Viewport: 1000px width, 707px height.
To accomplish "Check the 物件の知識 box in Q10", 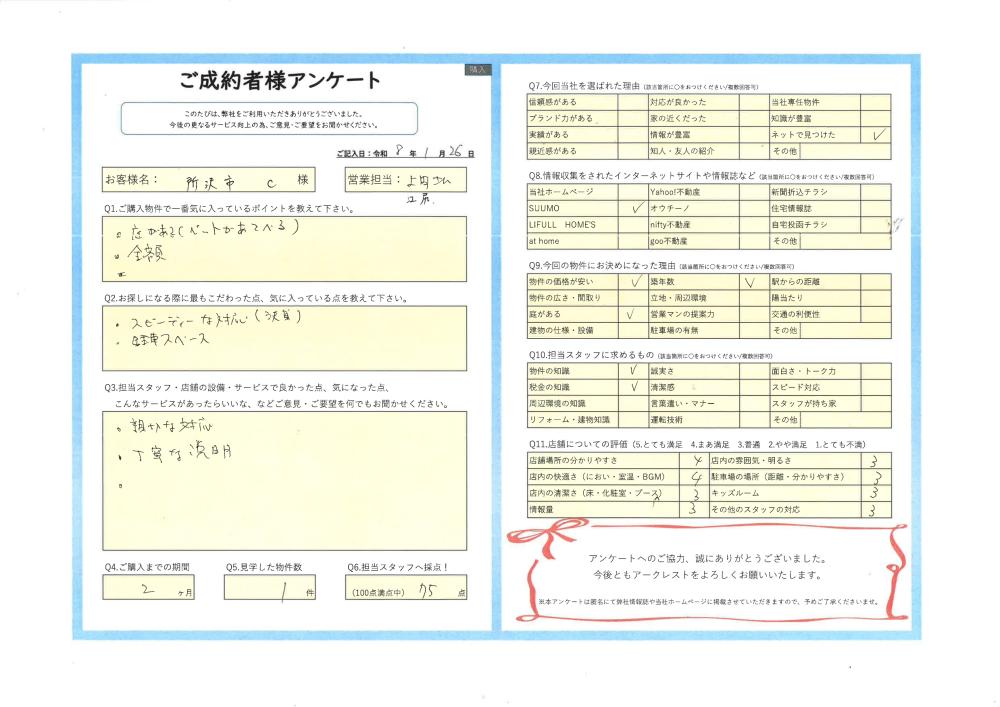I will click(635, 371).
